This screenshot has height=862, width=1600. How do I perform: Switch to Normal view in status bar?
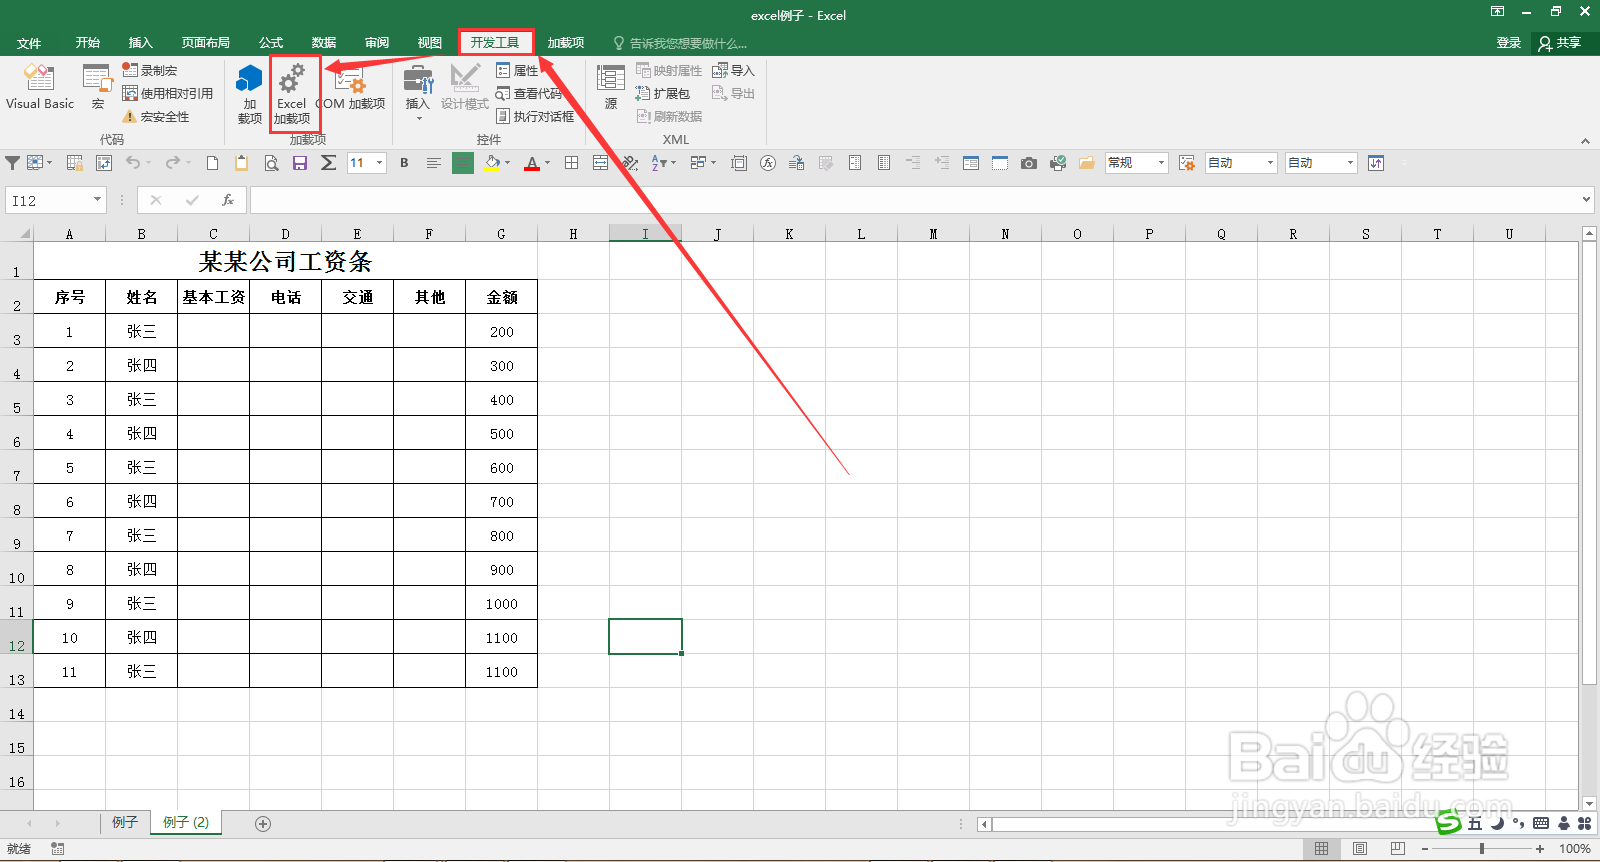(x=1322, y=849)
